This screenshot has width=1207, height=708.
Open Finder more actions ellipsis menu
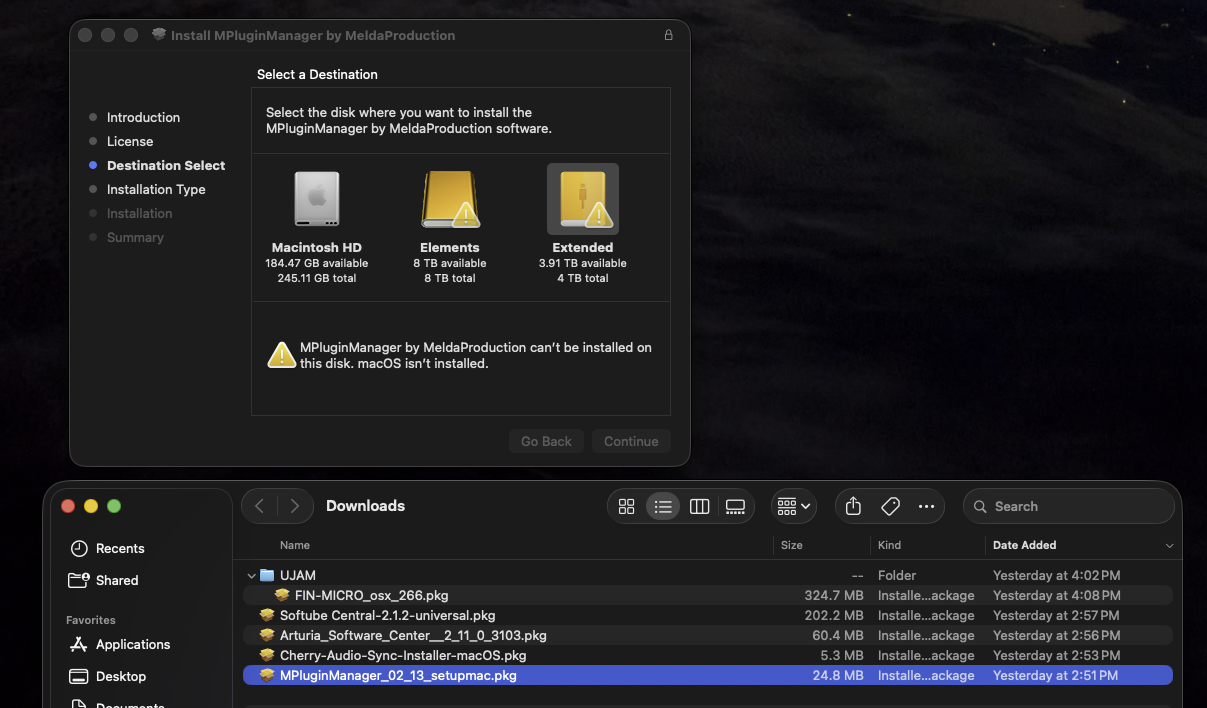click(926, 506)
